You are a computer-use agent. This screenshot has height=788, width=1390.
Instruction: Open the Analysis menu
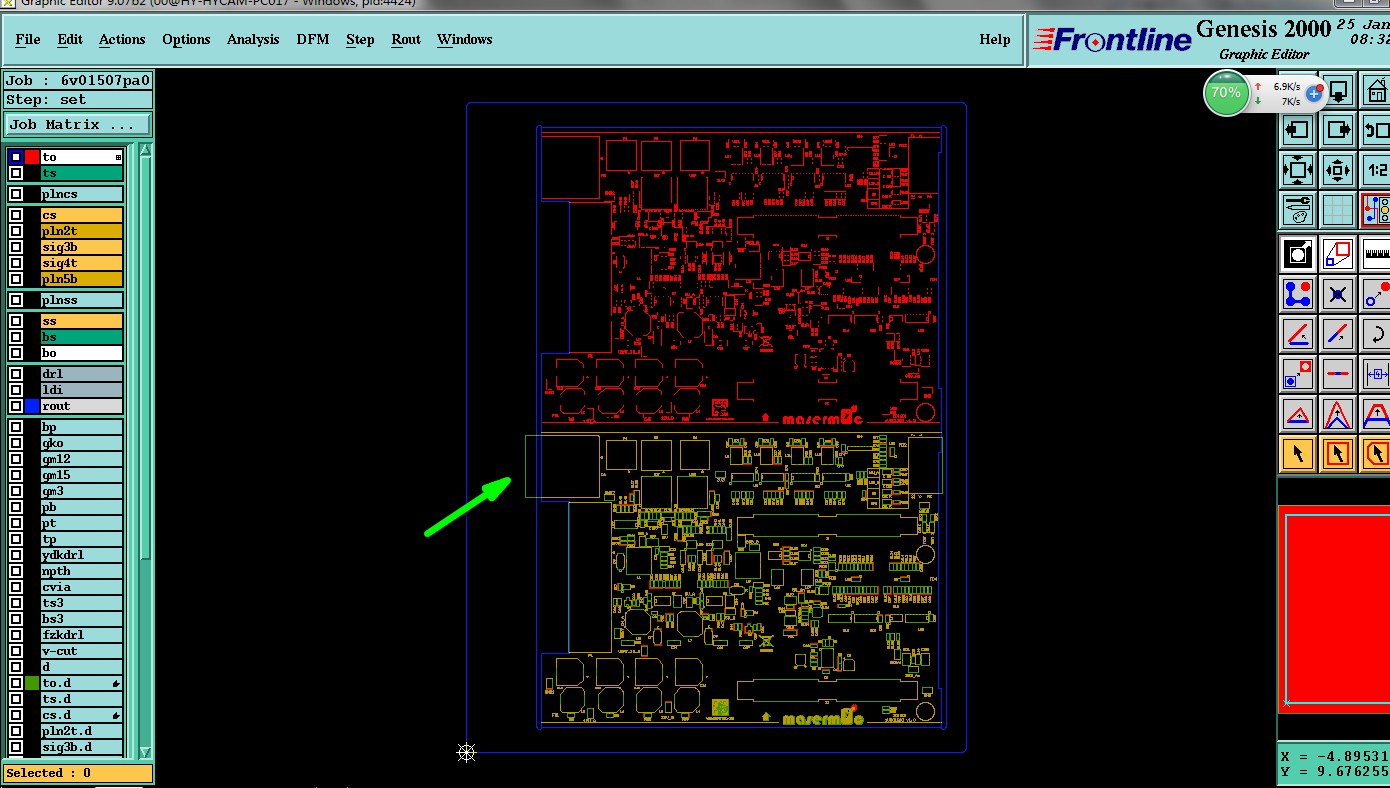pyautogui.click(x=253, y=39)
